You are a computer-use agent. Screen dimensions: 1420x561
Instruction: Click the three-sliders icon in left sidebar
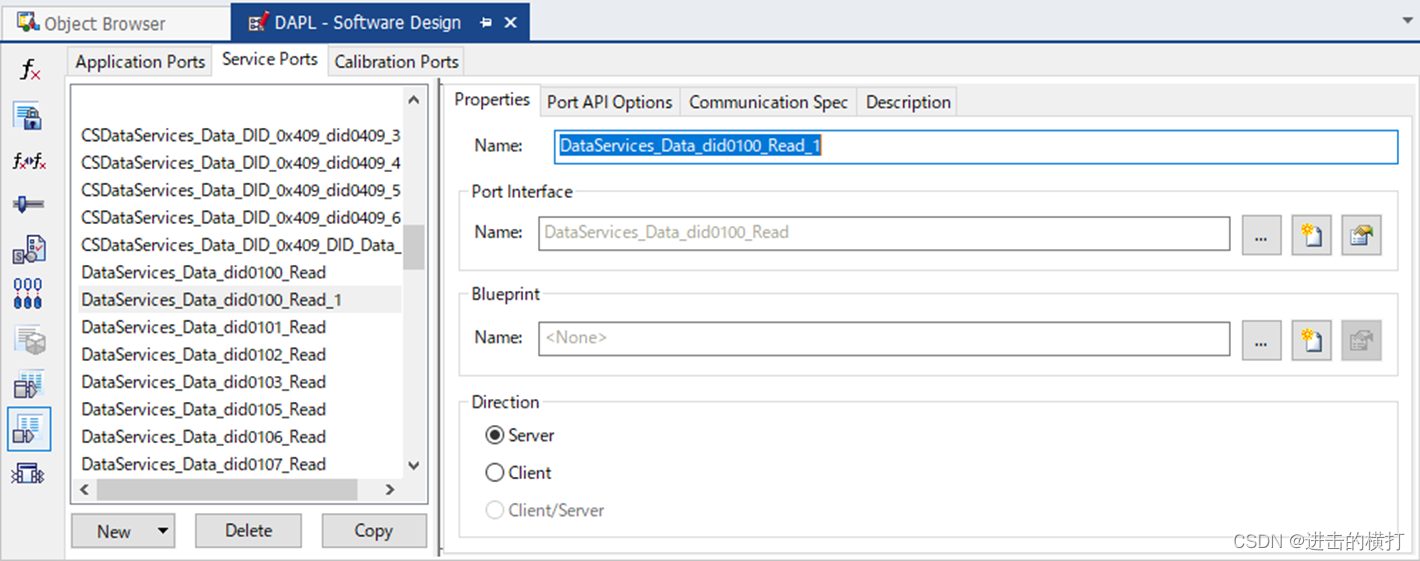point(28,293)
